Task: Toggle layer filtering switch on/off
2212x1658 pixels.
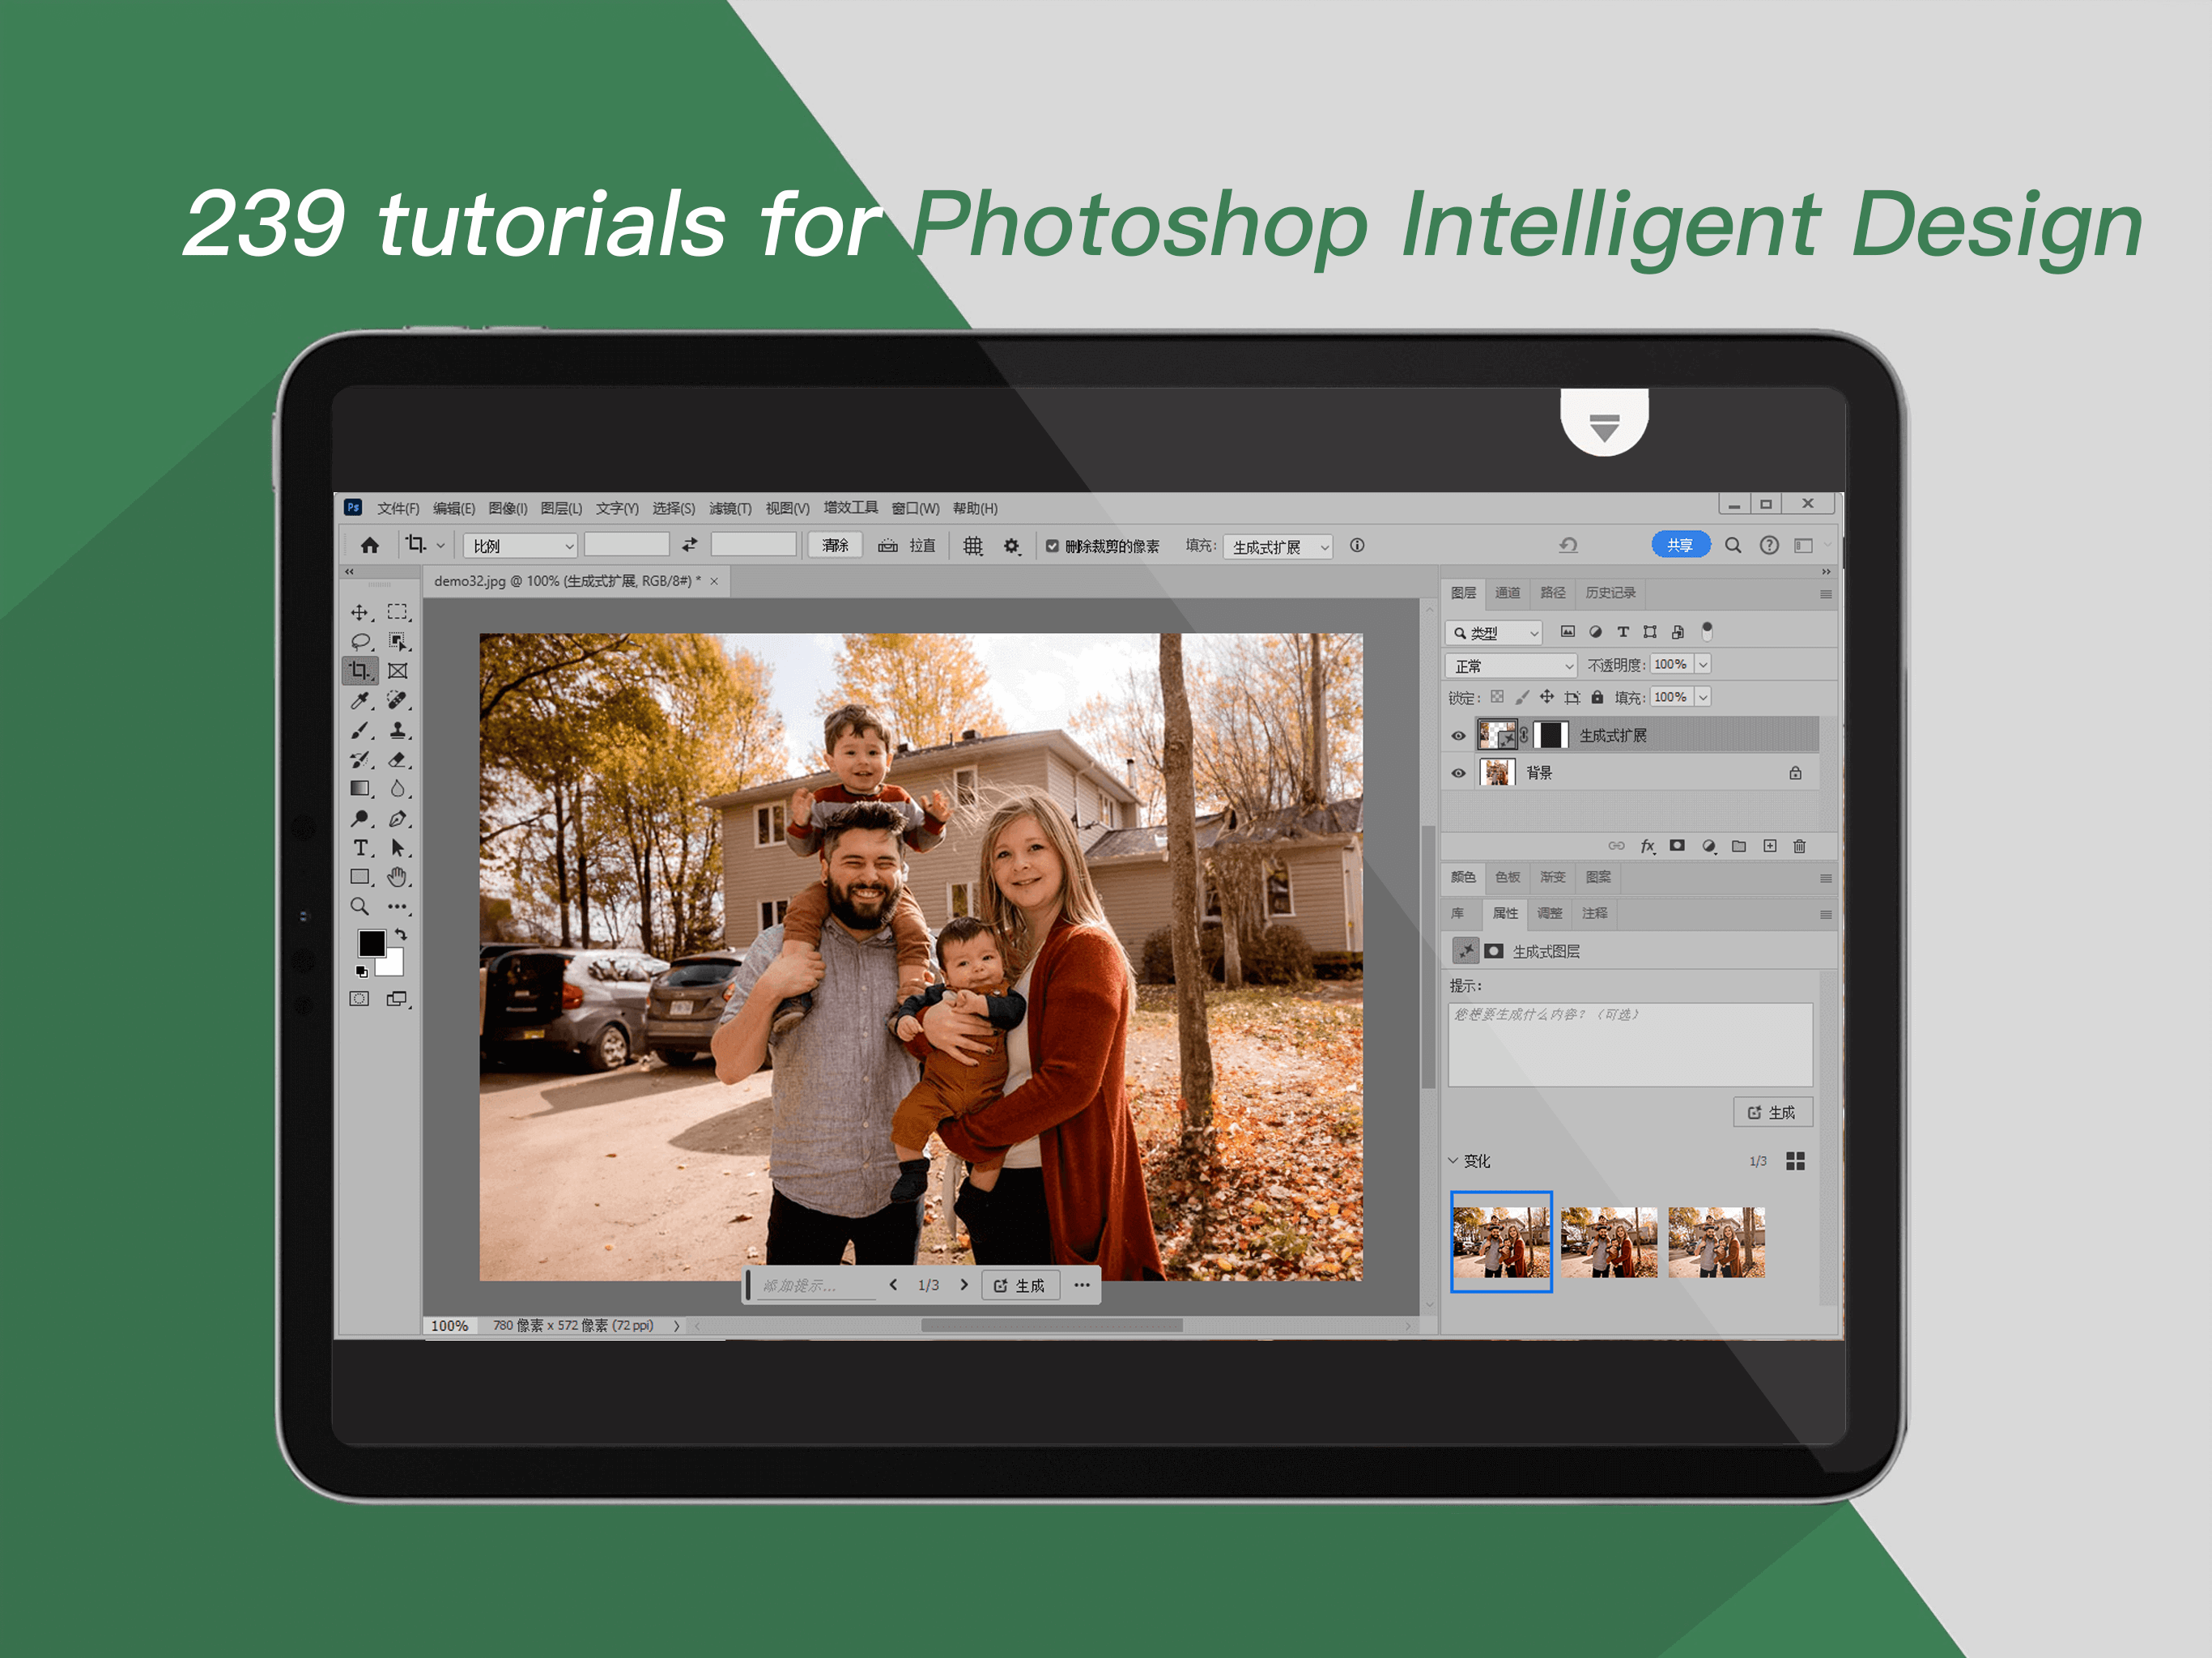Action: click(1708, 631)
